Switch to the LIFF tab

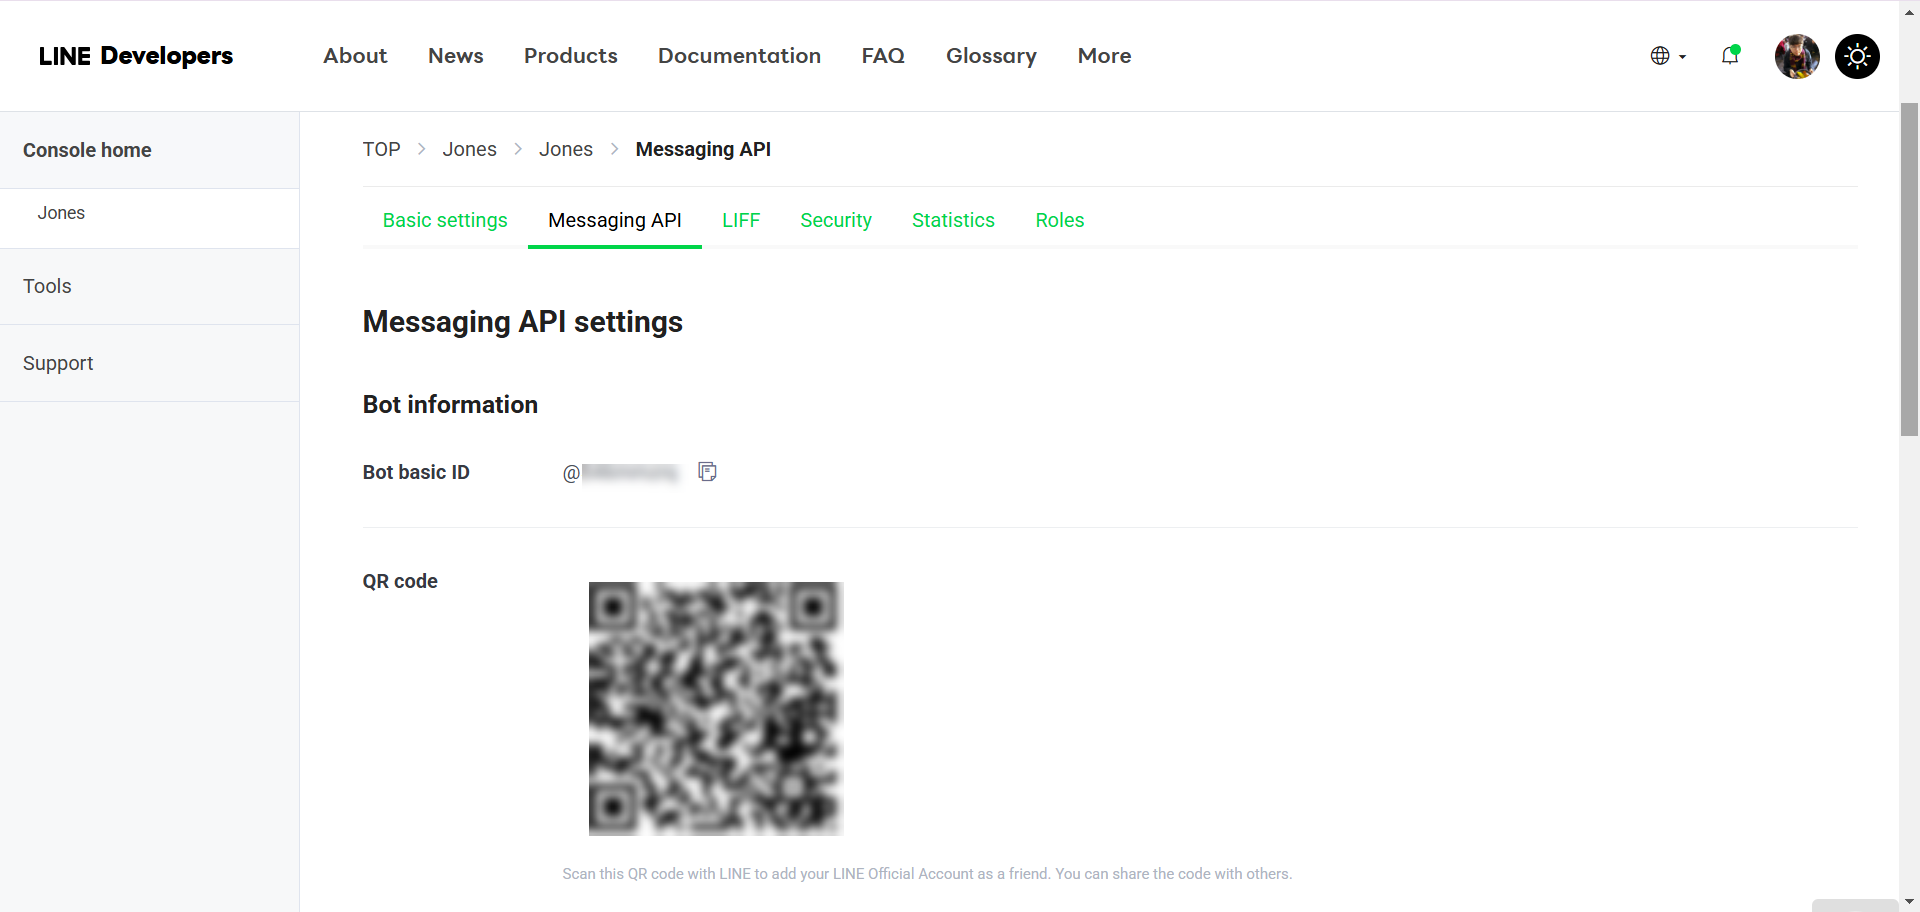click(x=741, y=220)
